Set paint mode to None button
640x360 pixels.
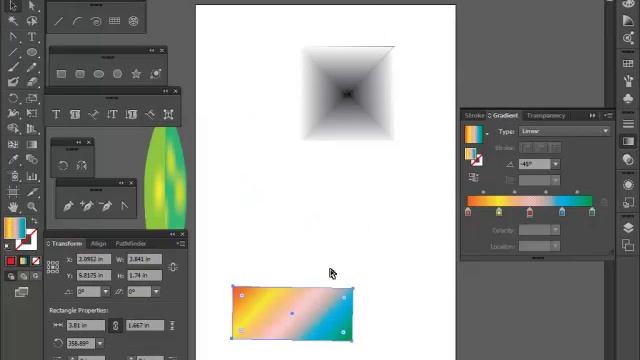click(x=36, y=261)
